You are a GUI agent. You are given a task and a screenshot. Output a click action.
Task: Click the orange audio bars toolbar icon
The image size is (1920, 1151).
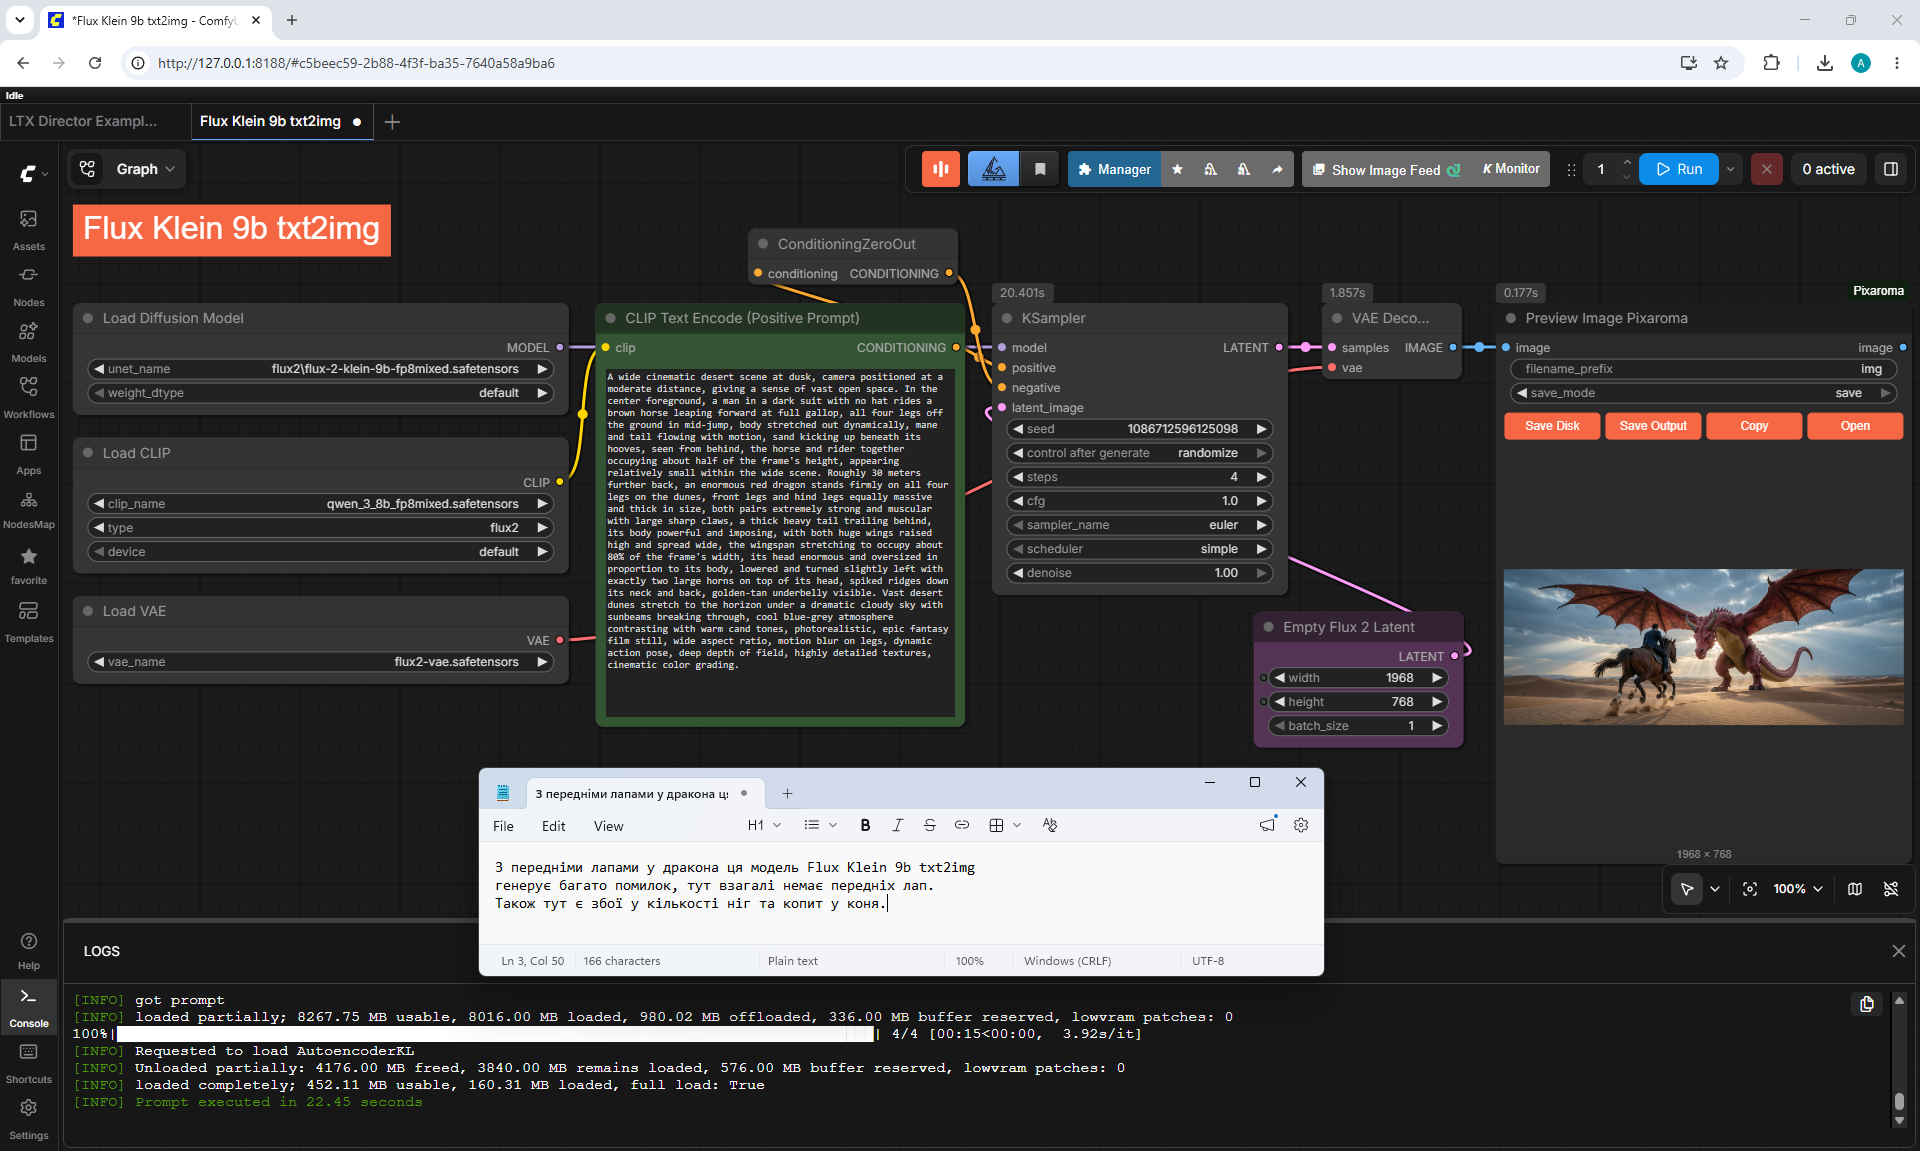[941, 169]
